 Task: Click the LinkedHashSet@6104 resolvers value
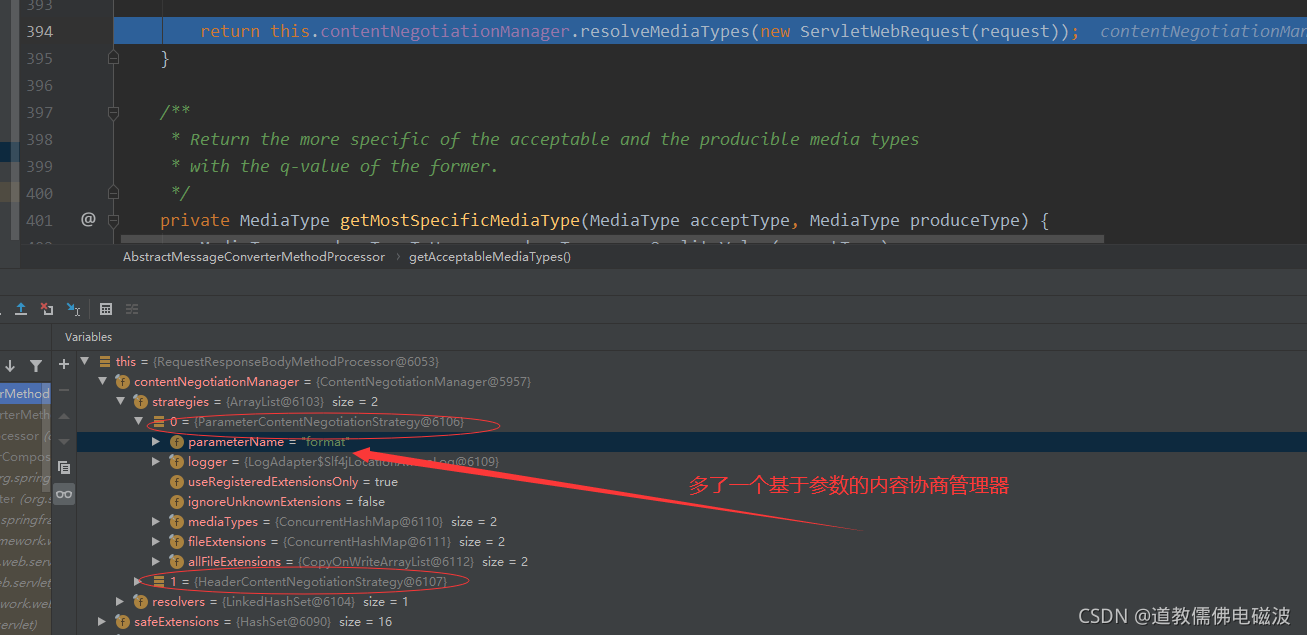point(287,601)
